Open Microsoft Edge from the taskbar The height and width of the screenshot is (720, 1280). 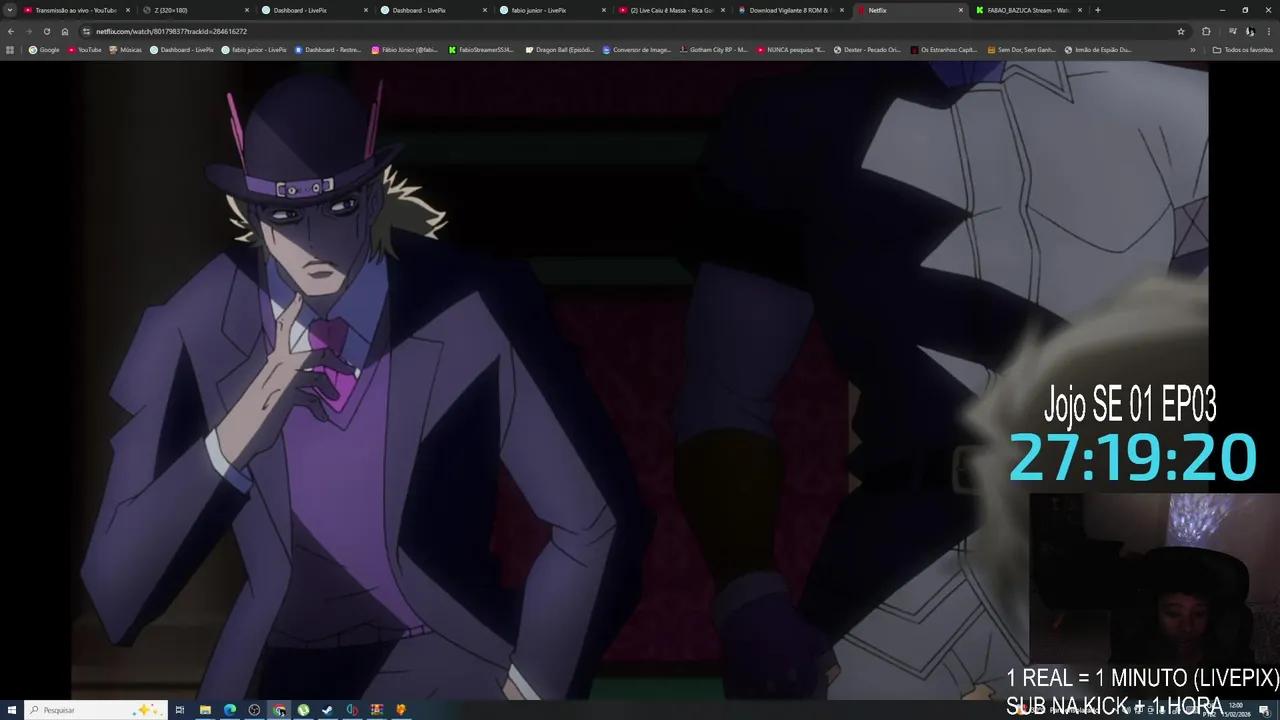coord(230,710)
